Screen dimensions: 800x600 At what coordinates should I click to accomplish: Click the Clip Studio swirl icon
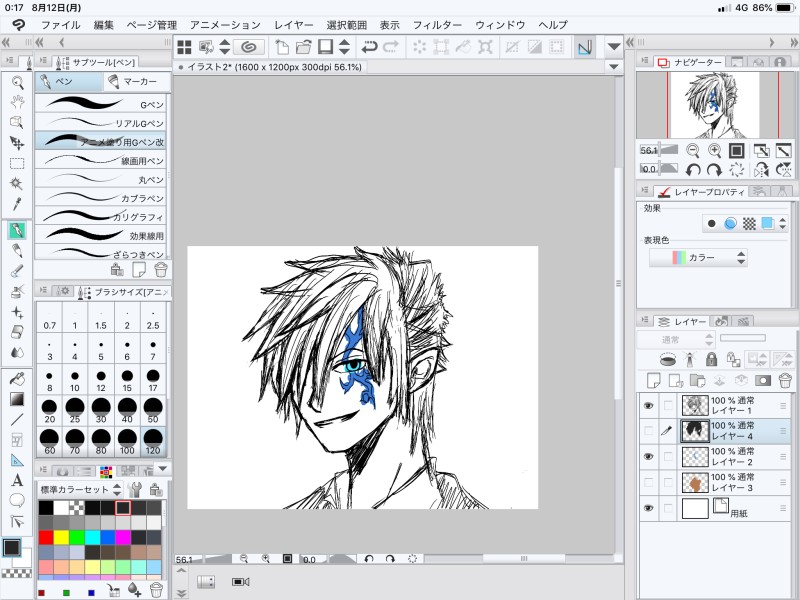tap(249, 47)
